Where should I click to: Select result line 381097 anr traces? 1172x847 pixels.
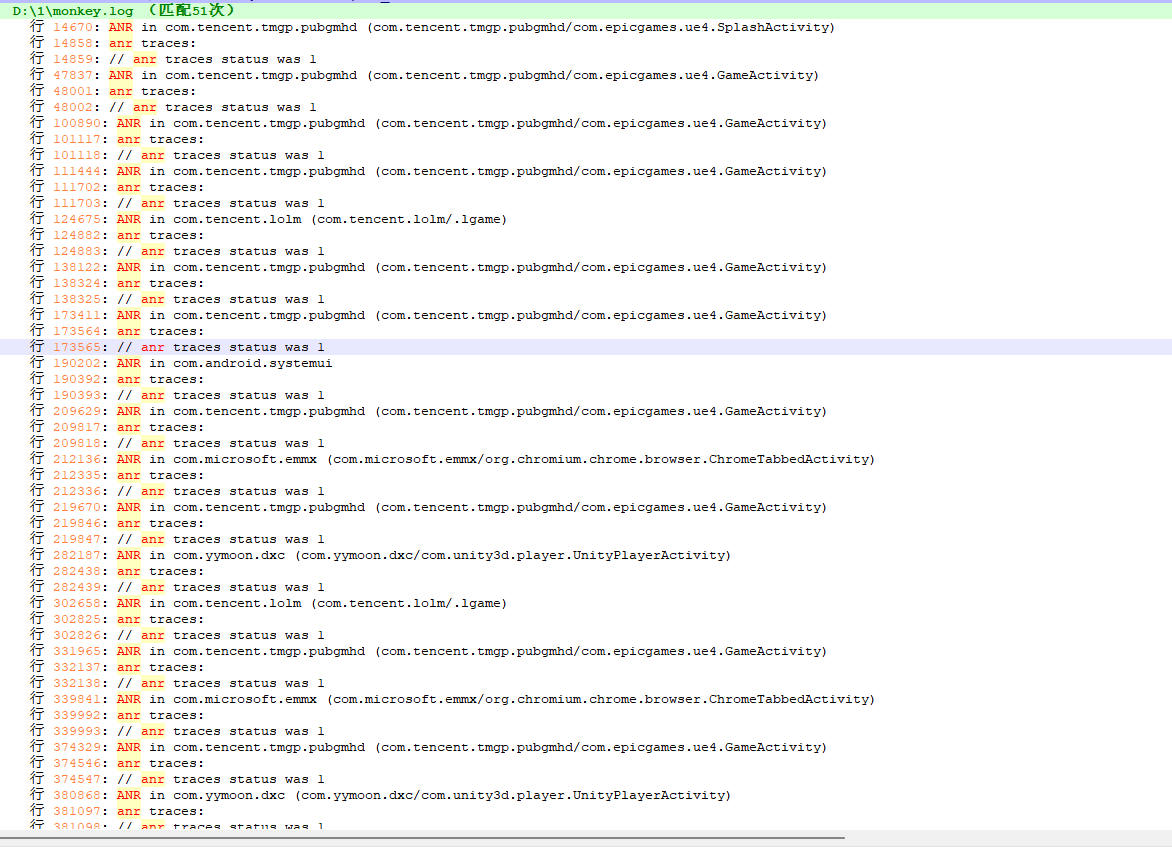[586, 811]
